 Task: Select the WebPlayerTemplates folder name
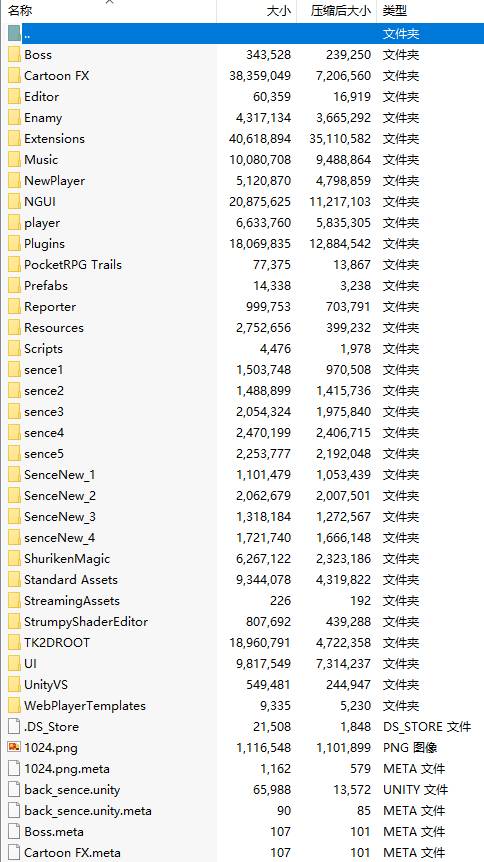pos(85,705)
